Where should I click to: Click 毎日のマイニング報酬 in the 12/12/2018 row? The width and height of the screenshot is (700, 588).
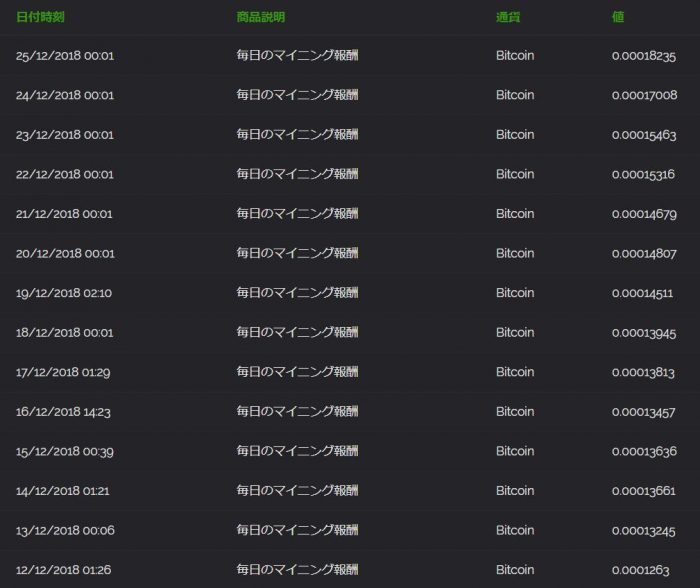point(297,569)
